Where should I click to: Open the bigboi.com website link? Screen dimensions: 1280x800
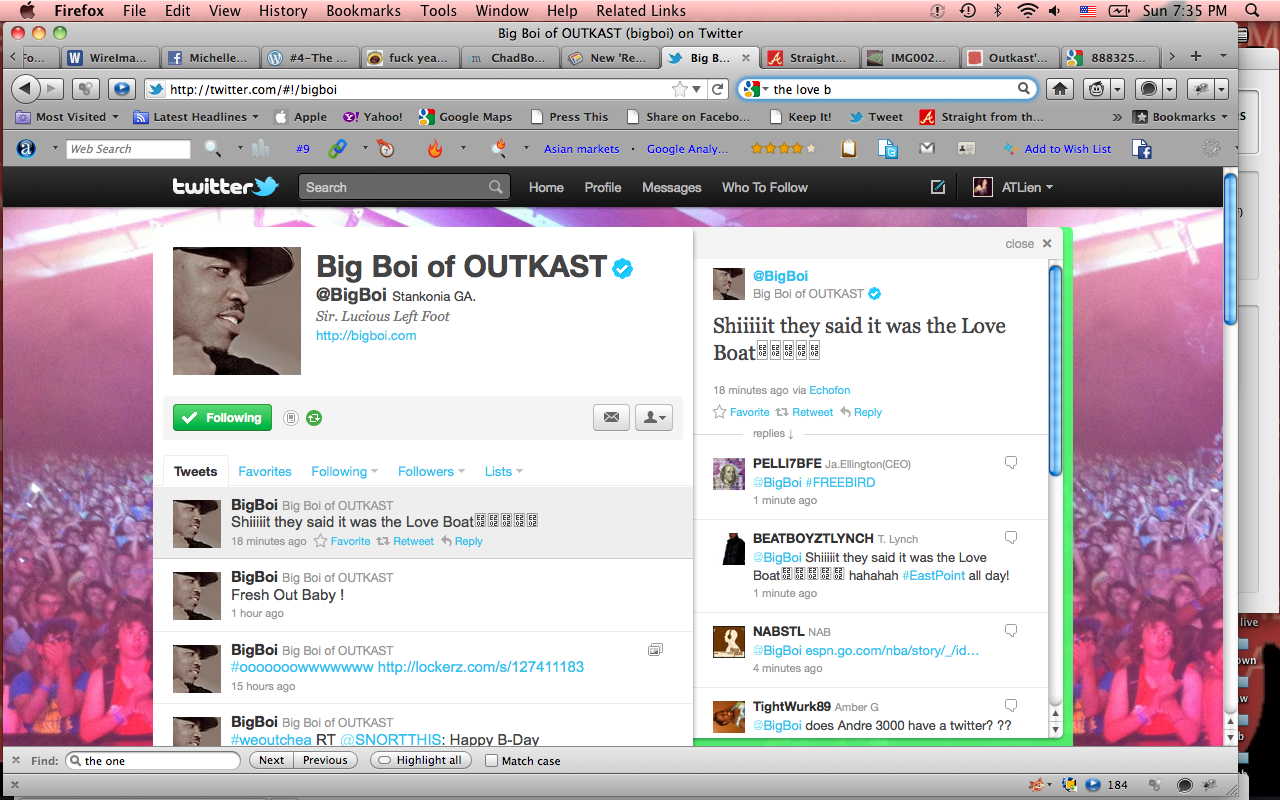[366, 336]
